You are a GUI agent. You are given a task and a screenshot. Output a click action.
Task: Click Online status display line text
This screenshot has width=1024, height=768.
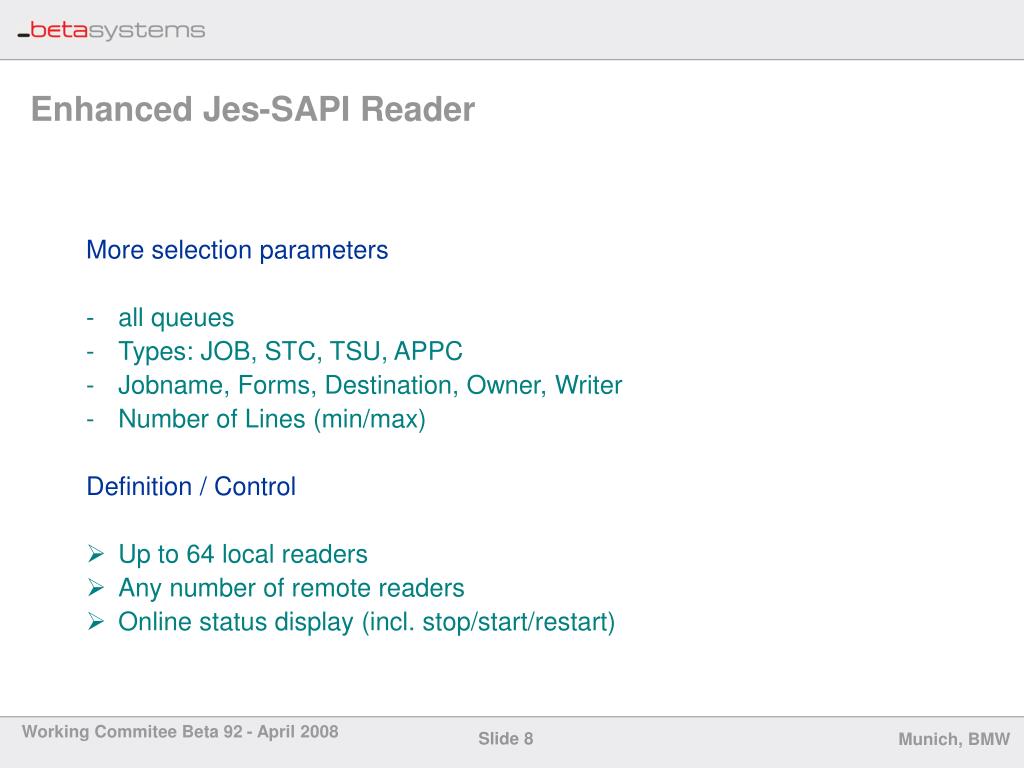point(366,622)
